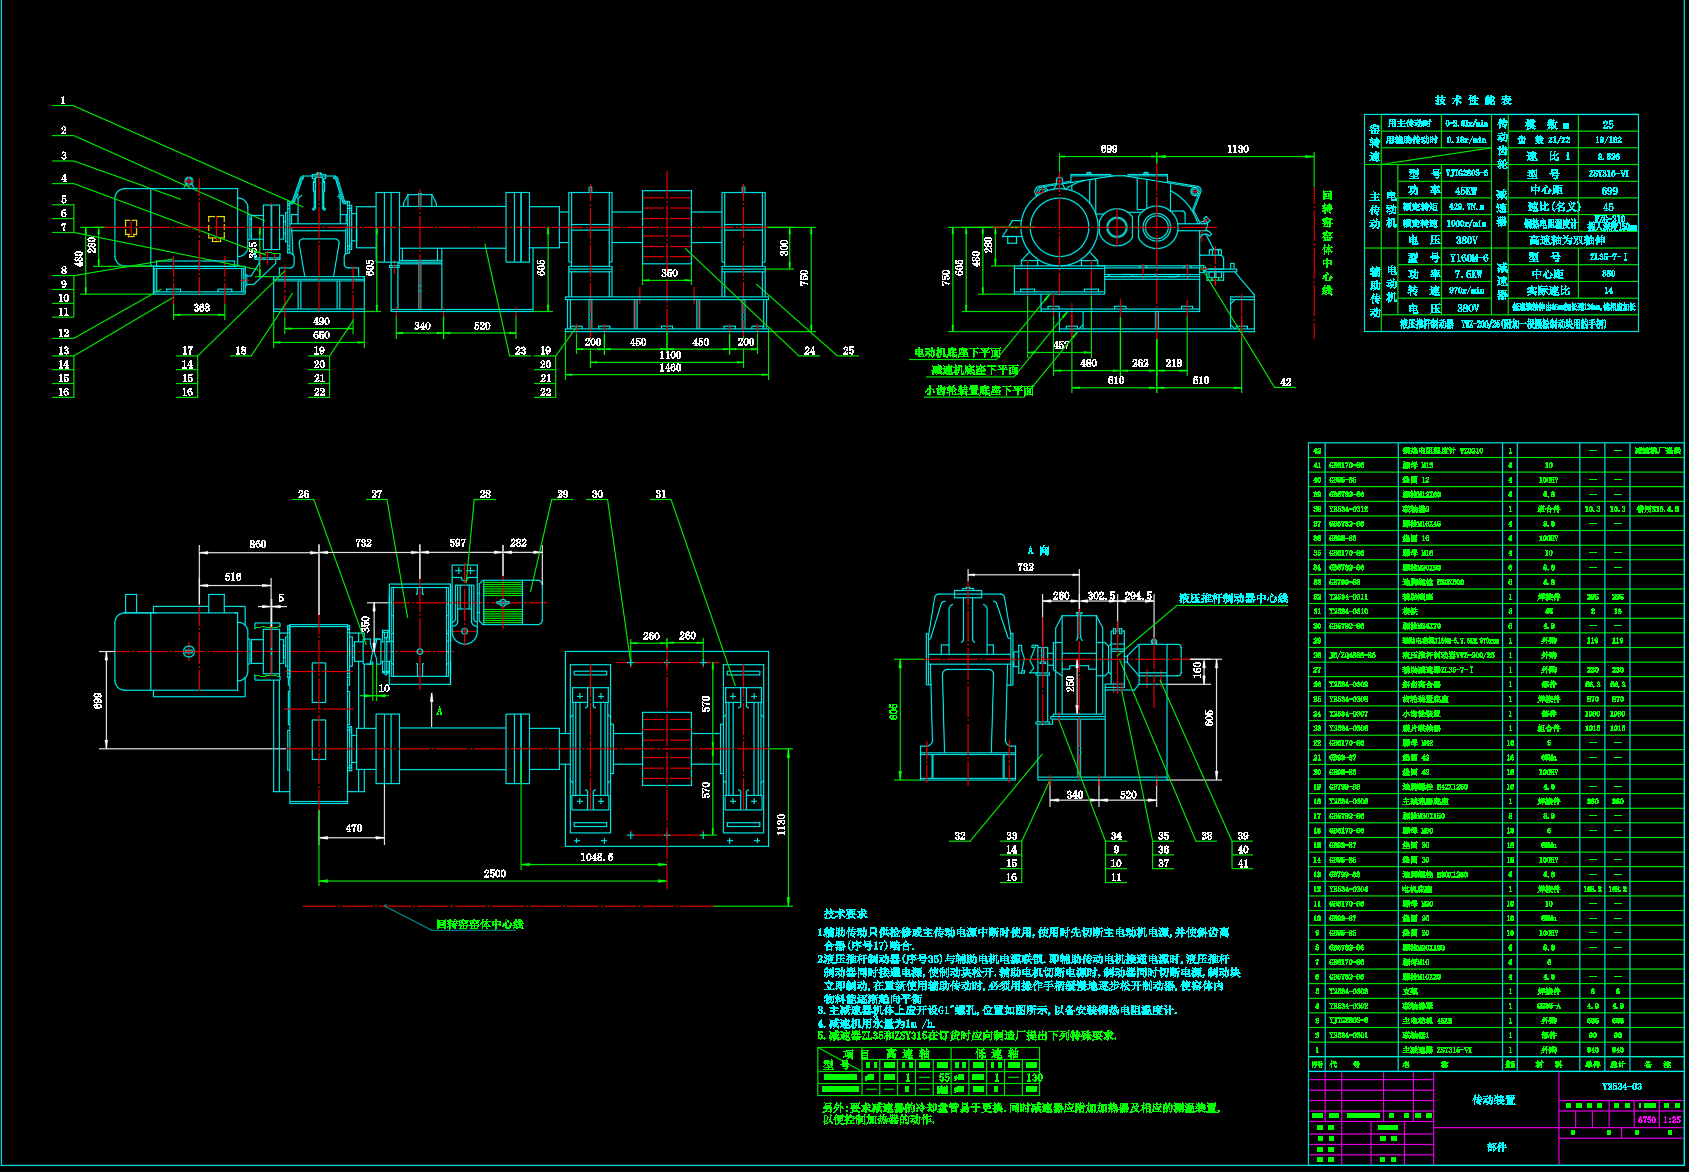
Task: Click the 1100 dimension text
Action: point(670,355)
